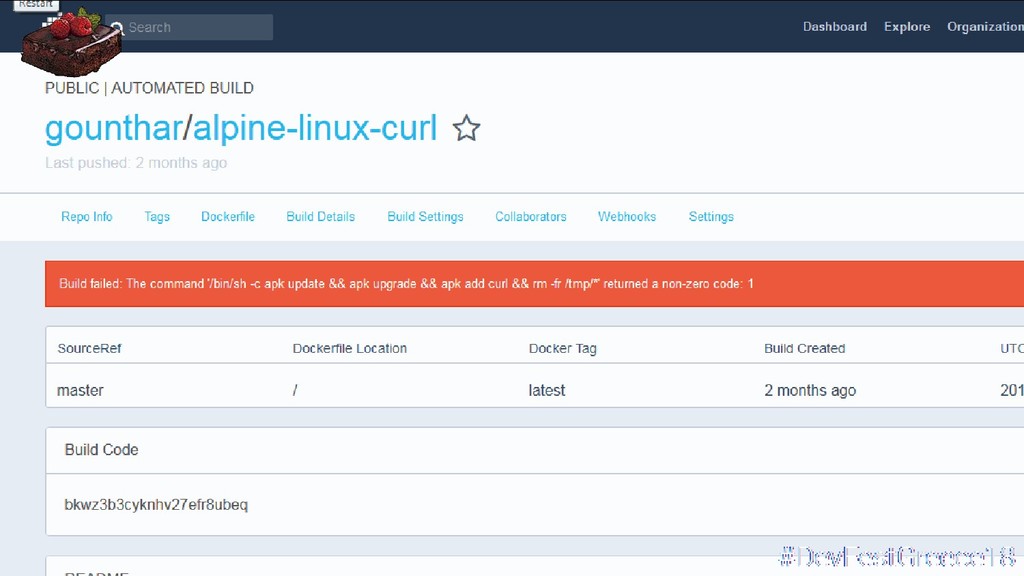Viewport: 1024px width, 576px height.
Task: Open the Build Details tab
Action: click(x=321, y=217)
